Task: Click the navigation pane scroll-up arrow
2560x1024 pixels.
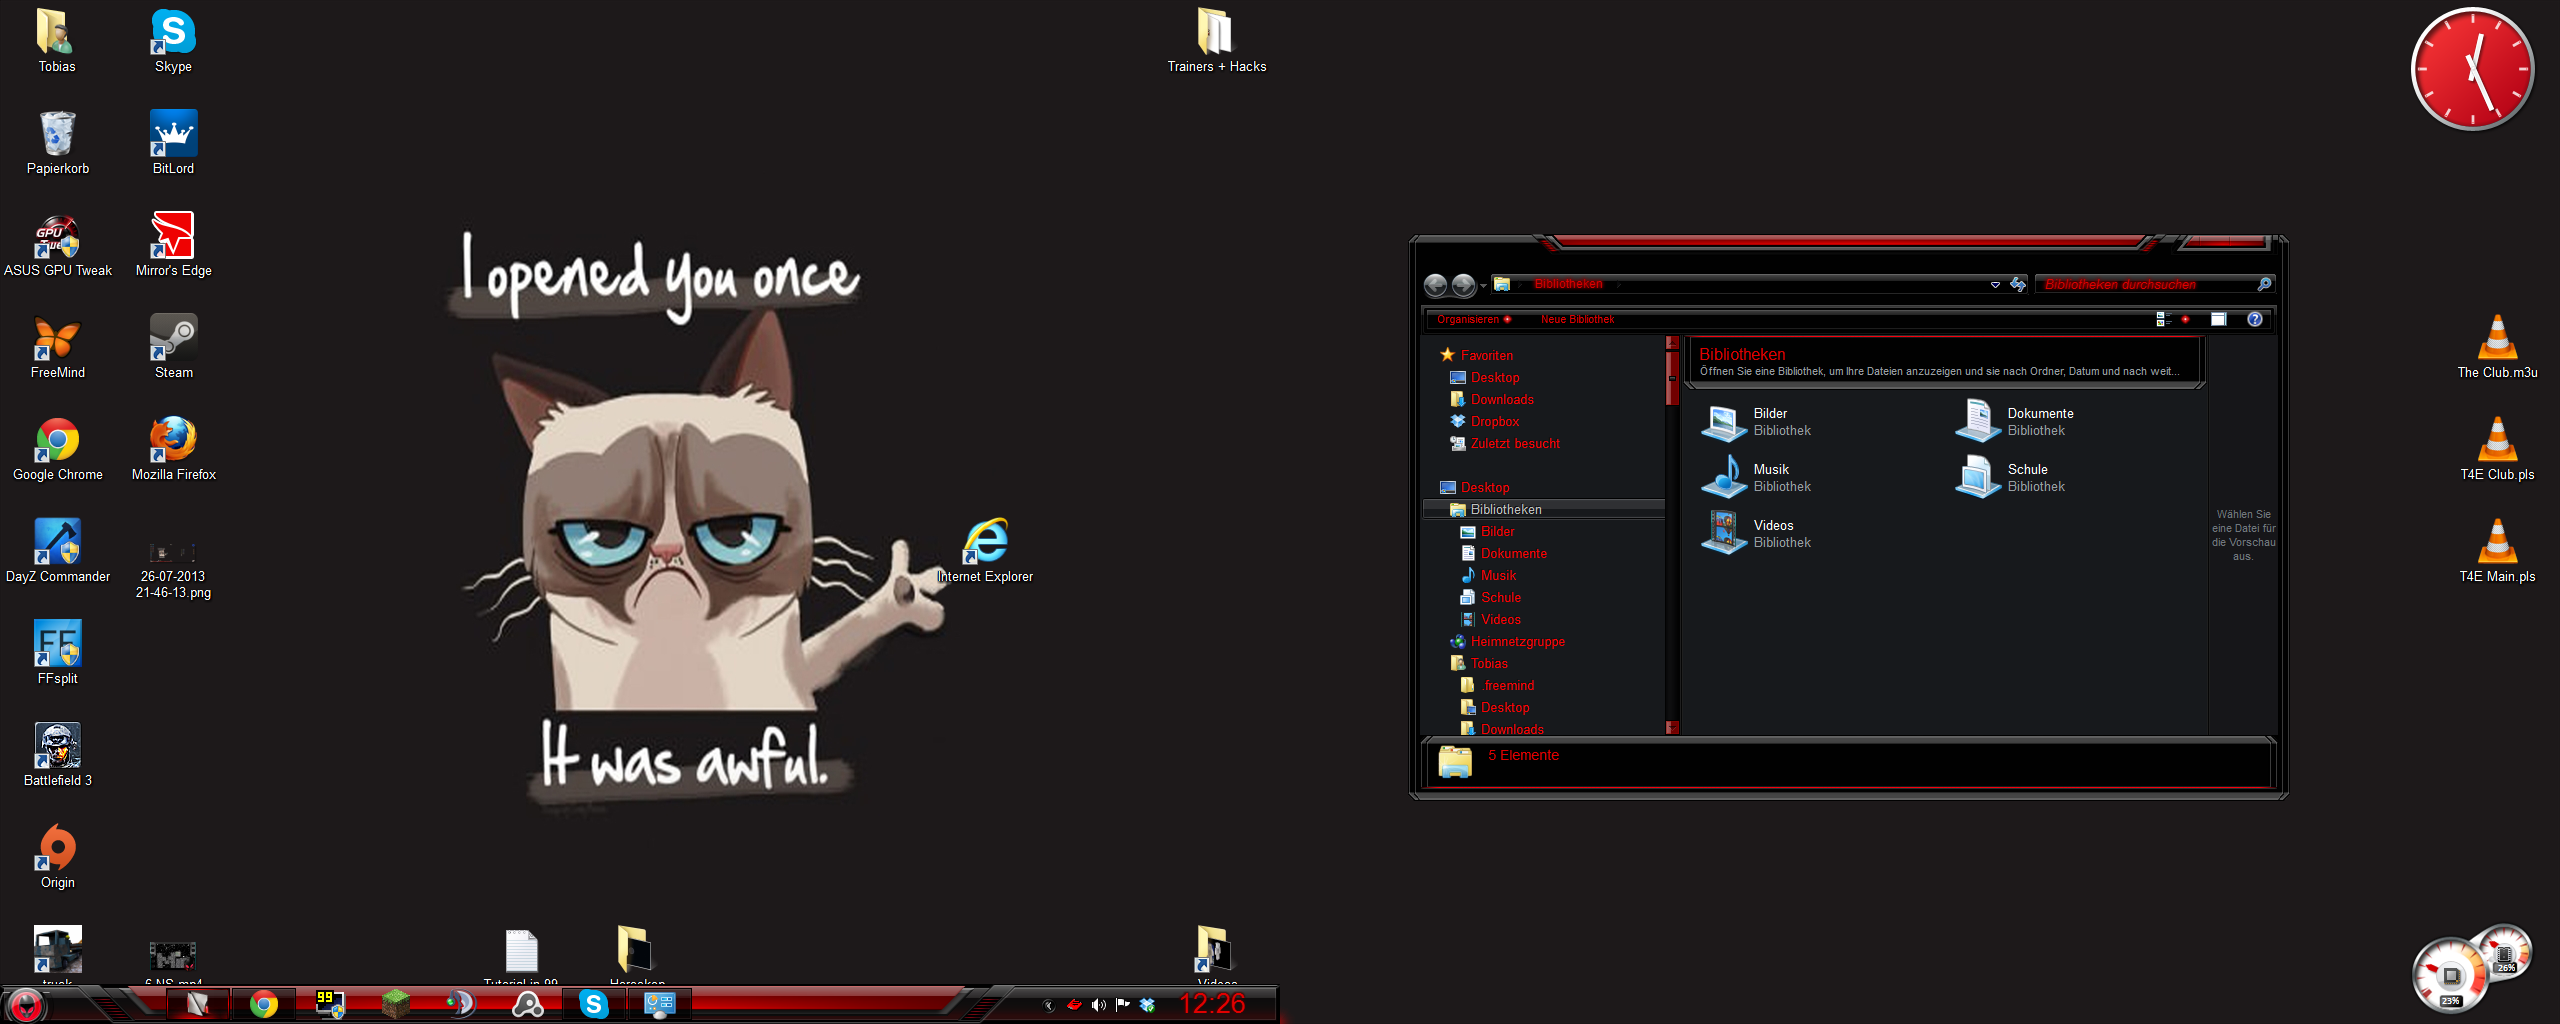Action: (1671, 342)
